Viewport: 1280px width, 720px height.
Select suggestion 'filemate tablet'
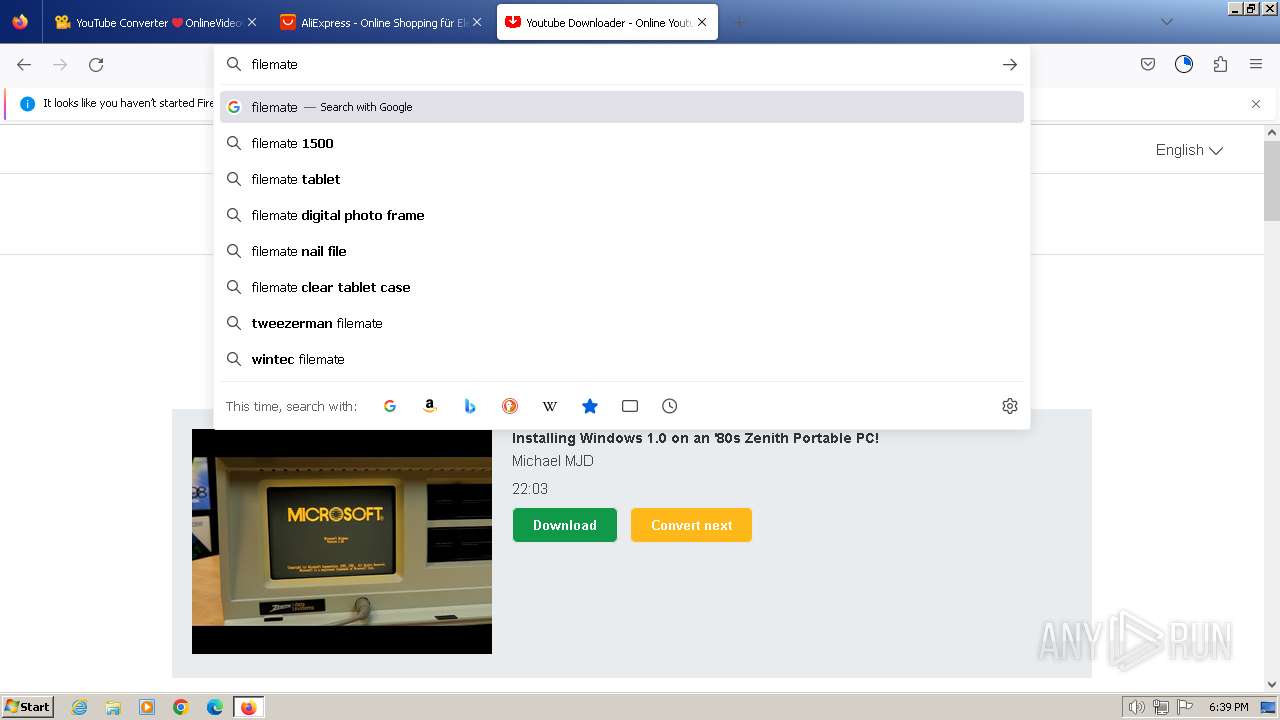(x=622, y=179)
